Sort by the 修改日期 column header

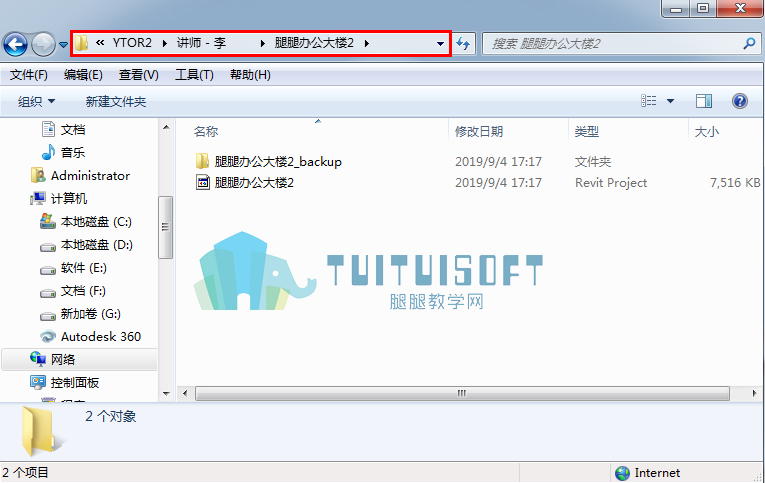(479, 131)
